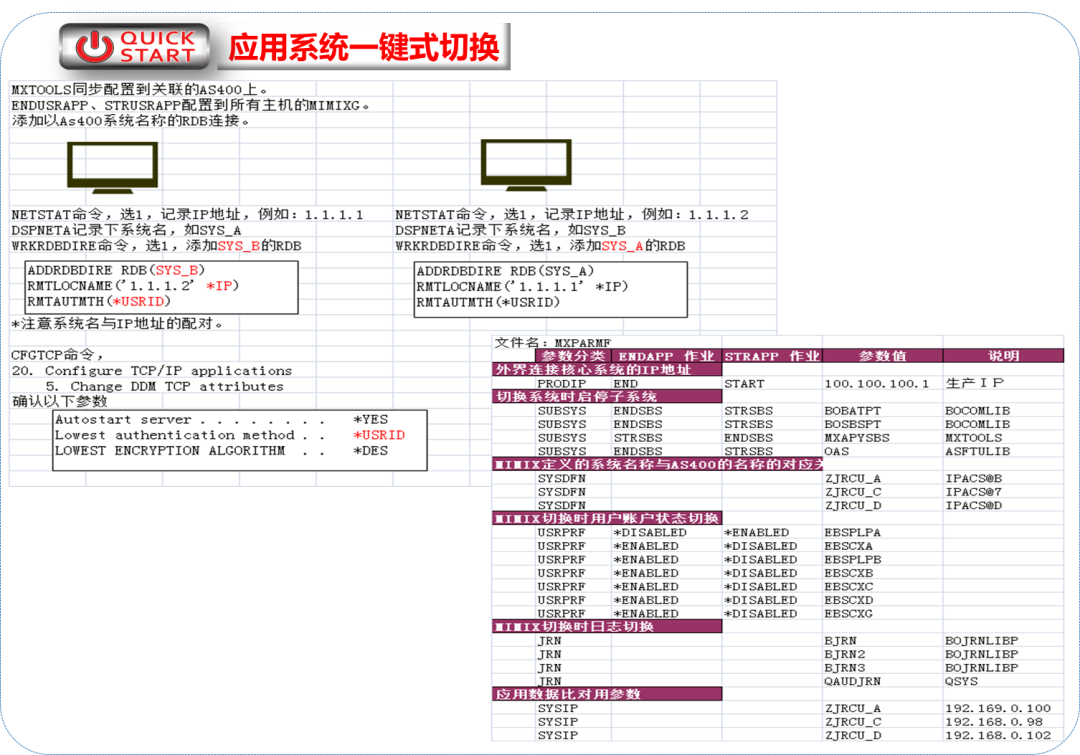Select the RMTLOCNAME('1.1.1.2' *IP) line
Viewport: 1080px width, 755px height.
(133, 286)
